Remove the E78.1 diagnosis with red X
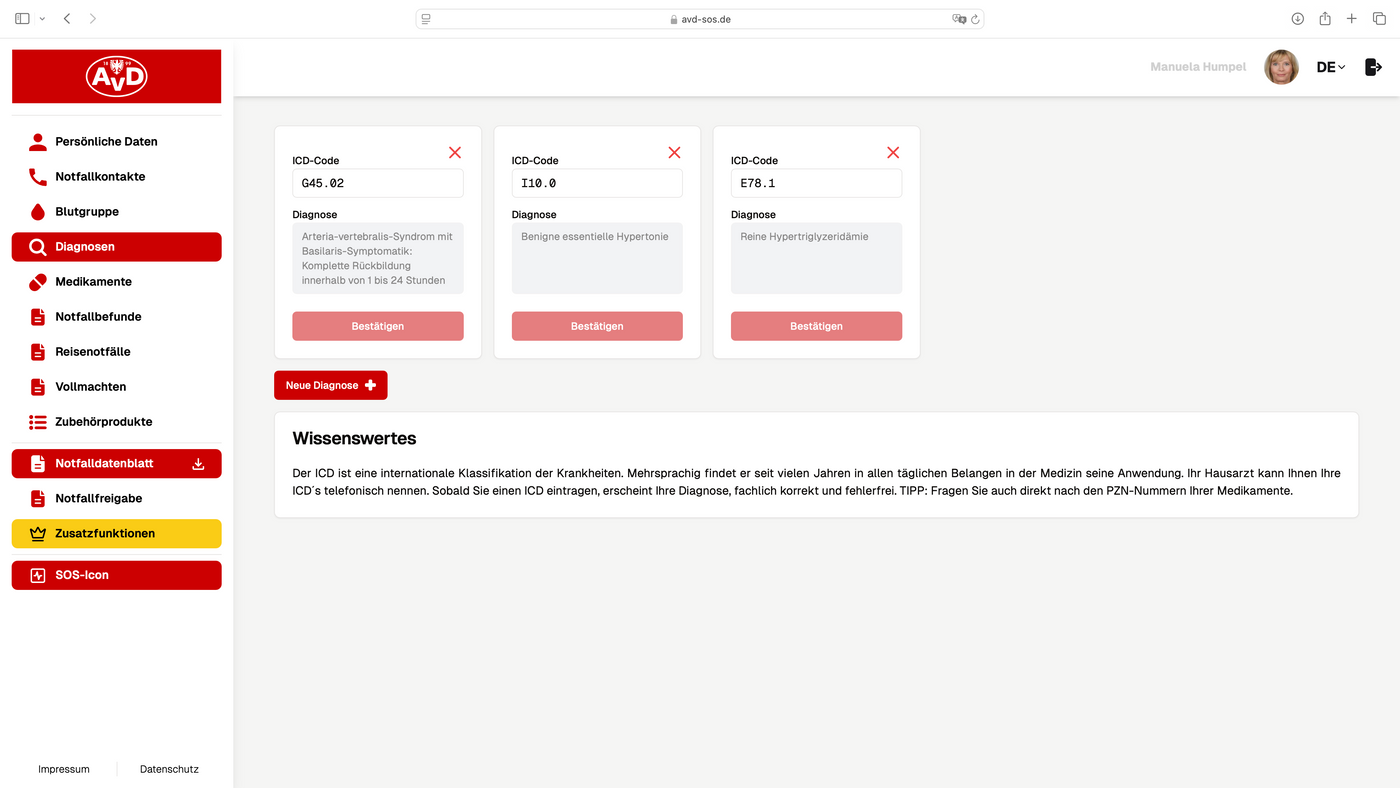Screen dimensions: 1400x788 (893, 152)
